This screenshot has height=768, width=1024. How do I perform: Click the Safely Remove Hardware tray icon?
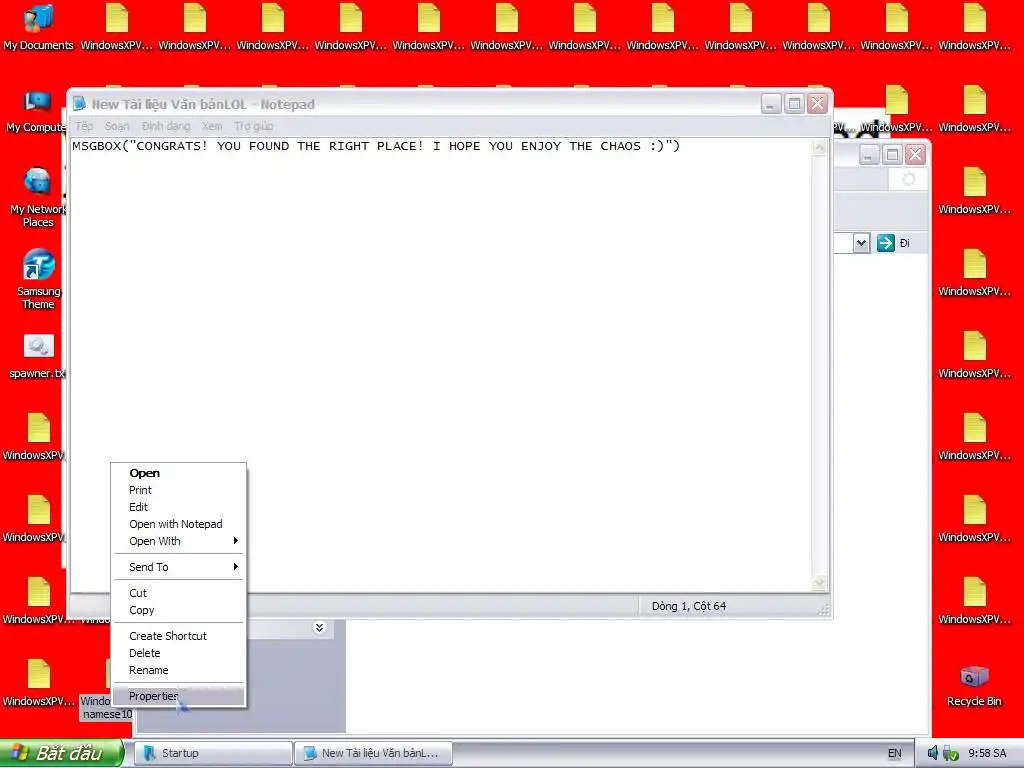pyautogui.click(x=950, y=753)
